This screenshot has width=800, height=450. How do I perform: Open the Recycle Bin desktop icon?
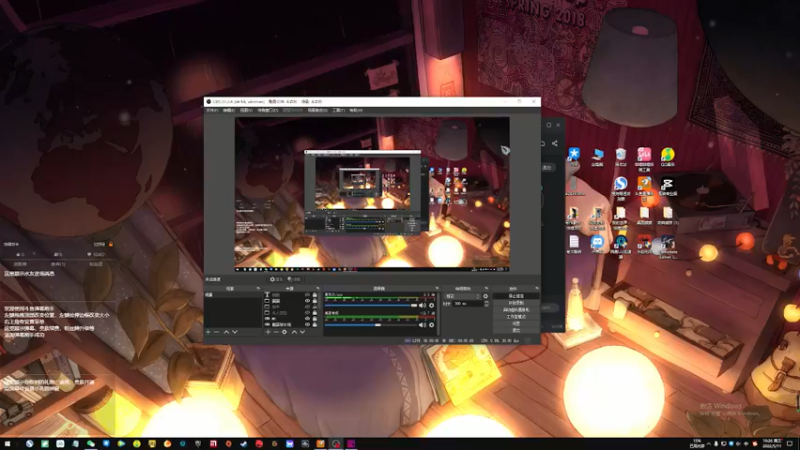(x=620, y=157)
